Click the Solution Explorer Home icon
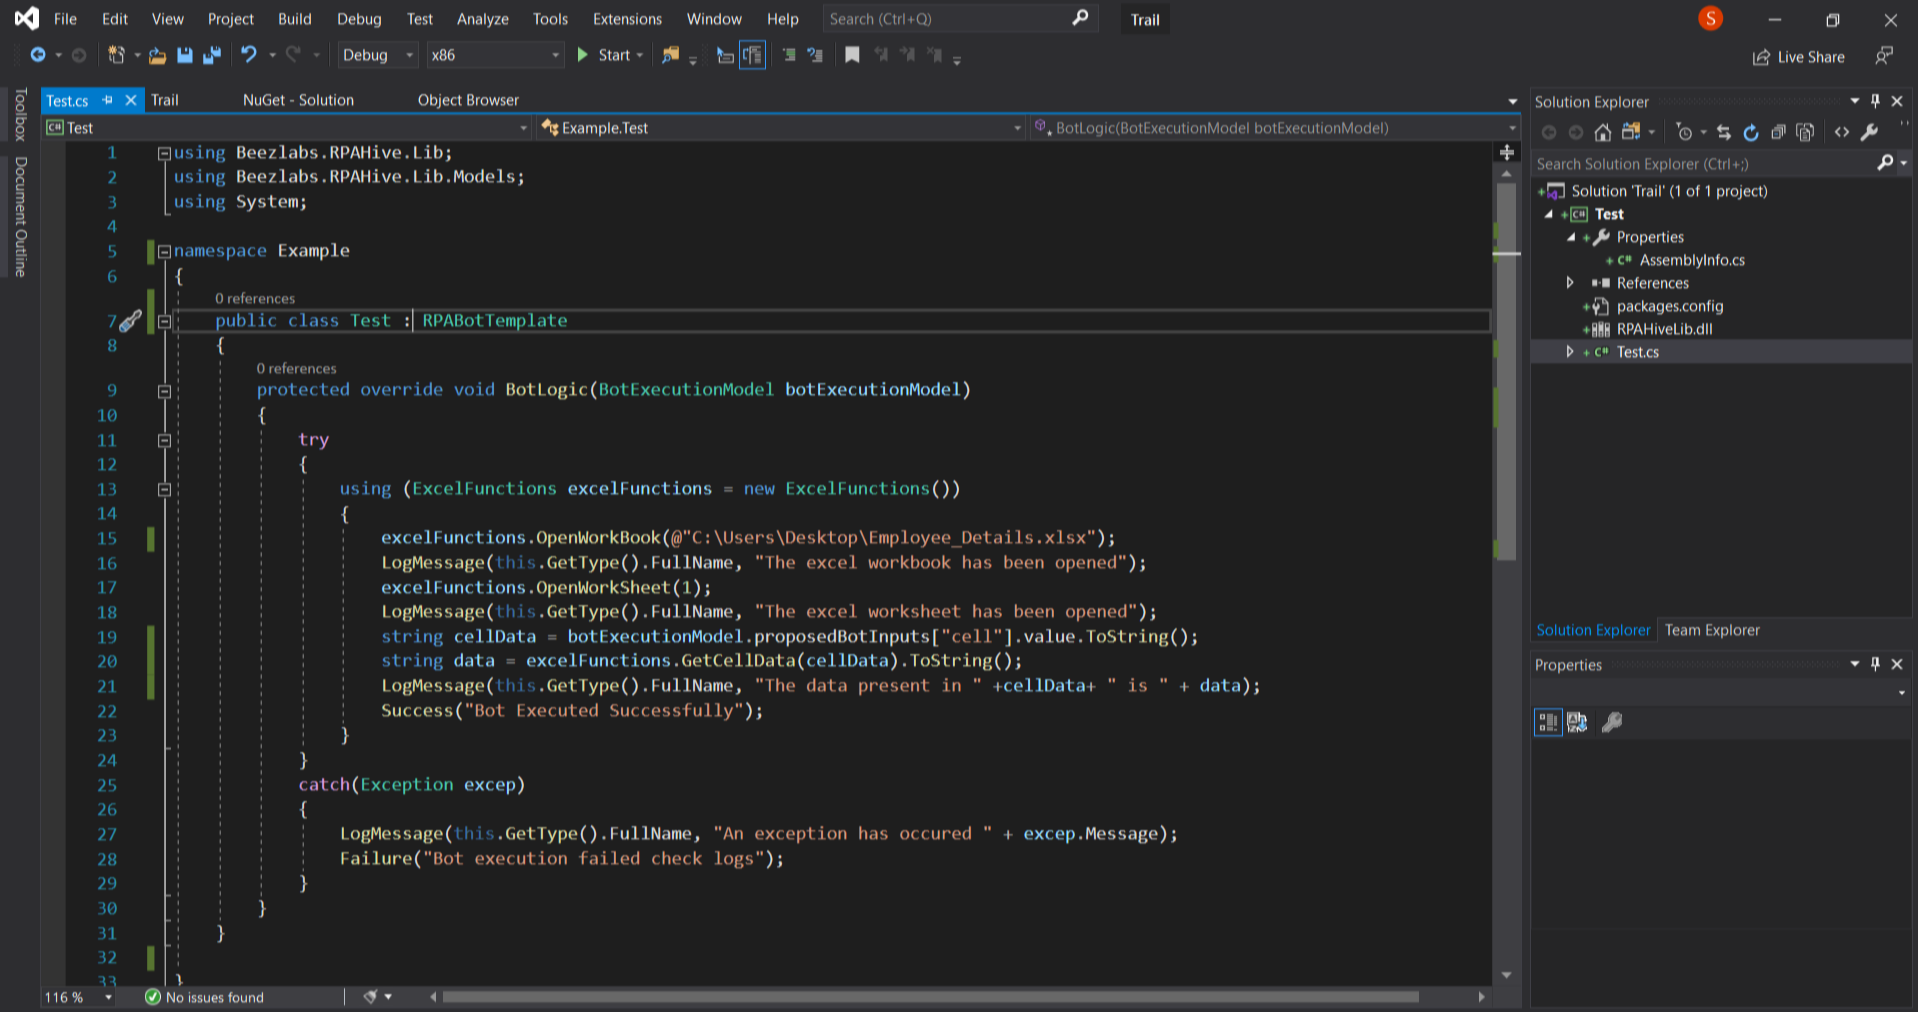Screen dimensions: 1918x1012 1603,132
